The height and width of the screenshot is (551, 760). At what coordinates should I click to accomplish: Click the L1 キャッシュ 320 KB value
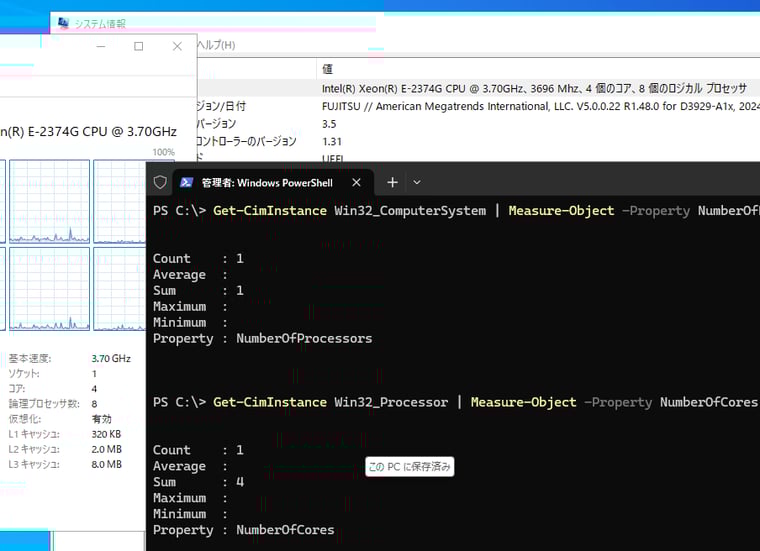point(106,434)
